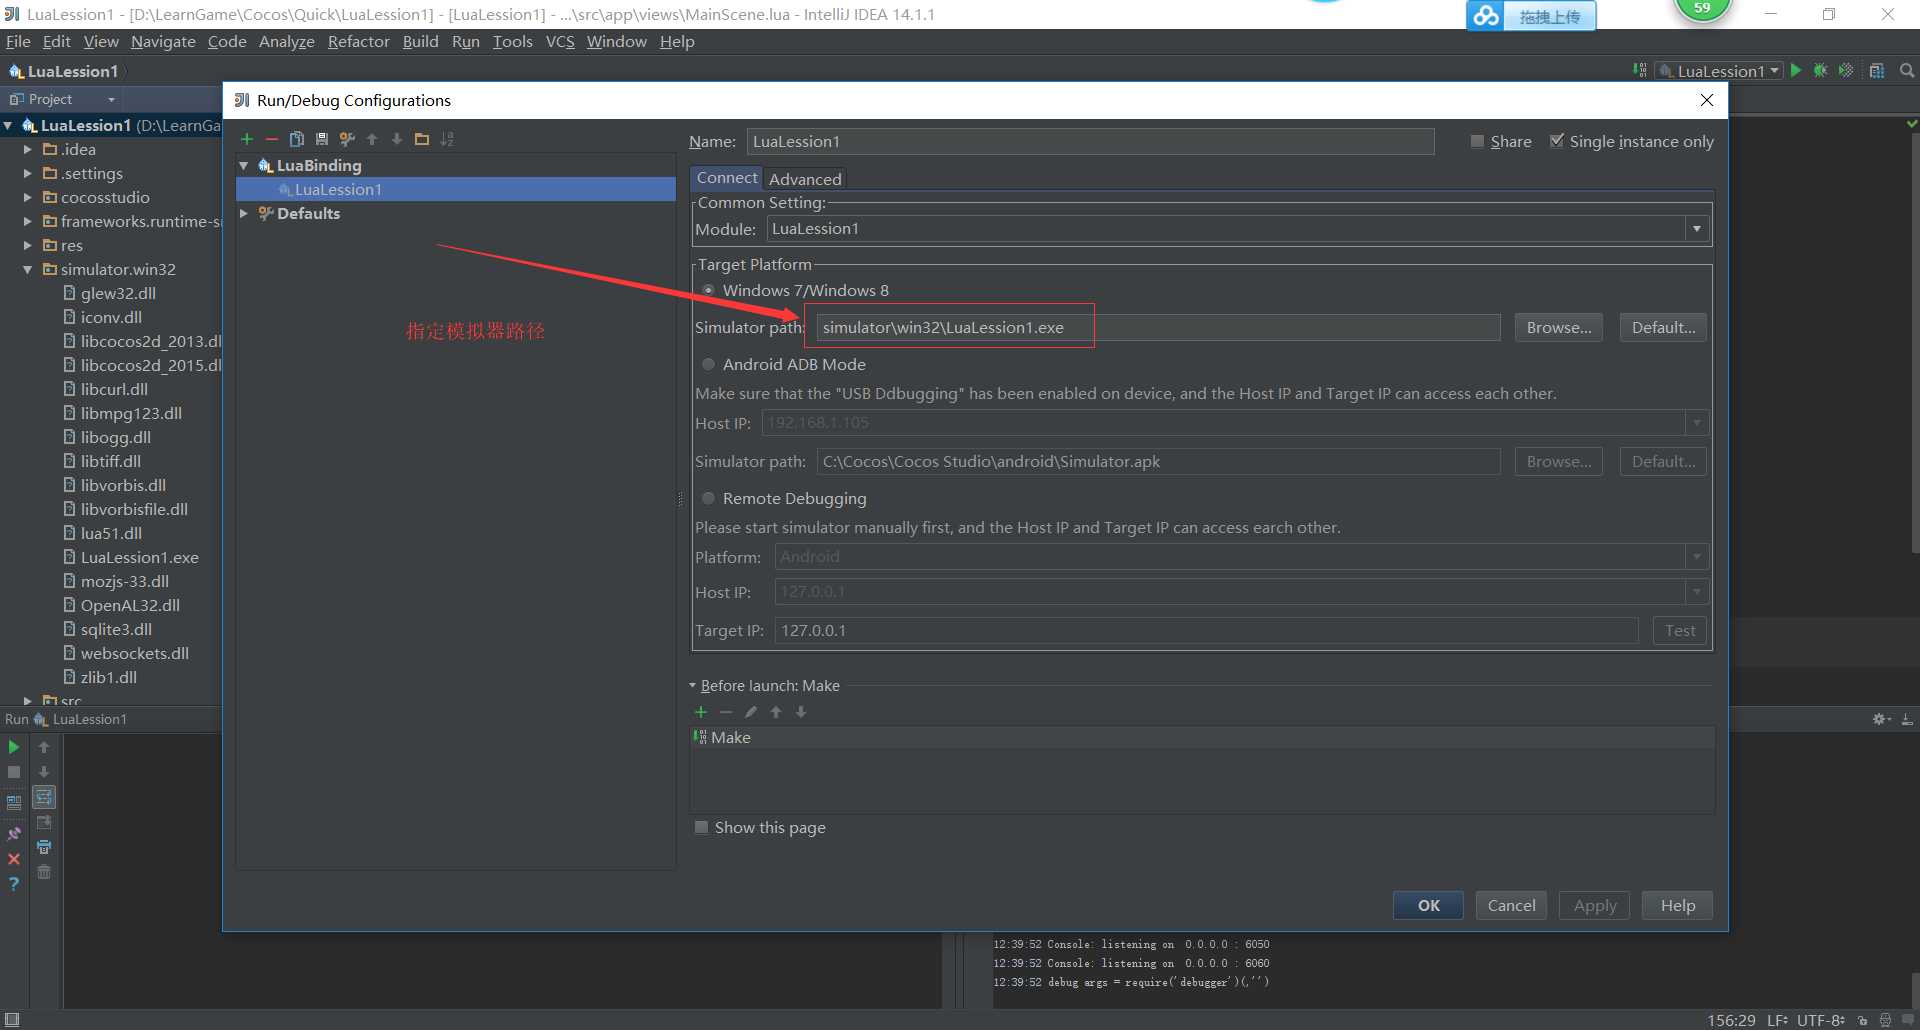Stop the process in the Run panel

tap(14, 772)
